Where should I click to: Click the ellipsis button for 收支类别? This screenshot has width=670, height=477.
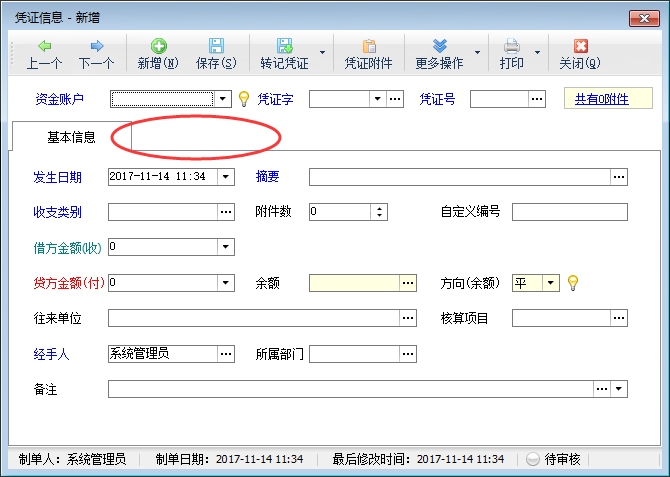point(226,212)
